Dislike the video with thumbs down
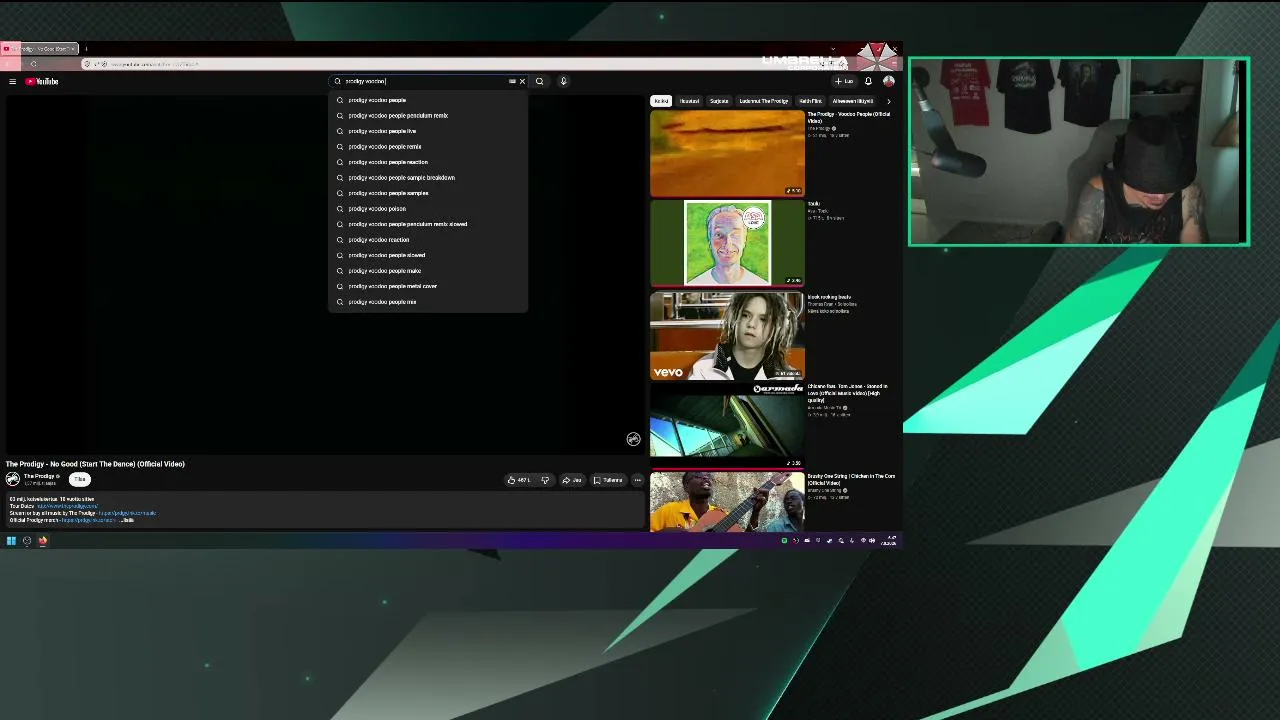The height and width of the screenshot is (720, 1280). [x=545, y=480]
